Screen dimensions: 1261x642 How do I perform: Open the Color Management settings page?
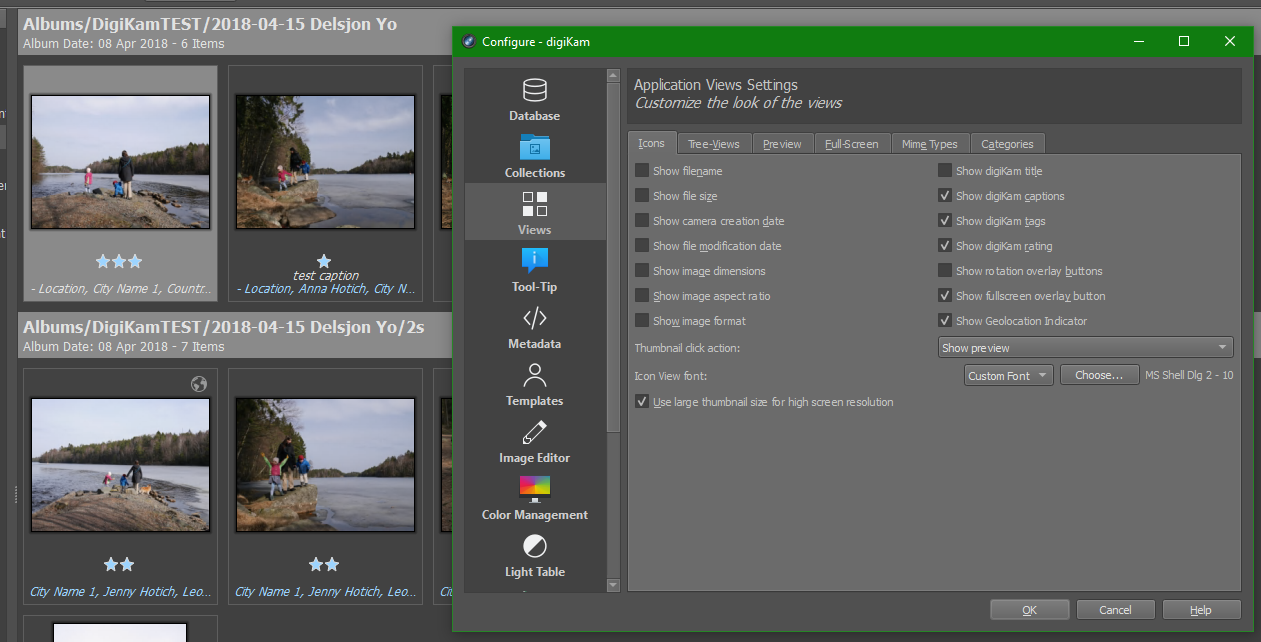(x=534, y=498)
